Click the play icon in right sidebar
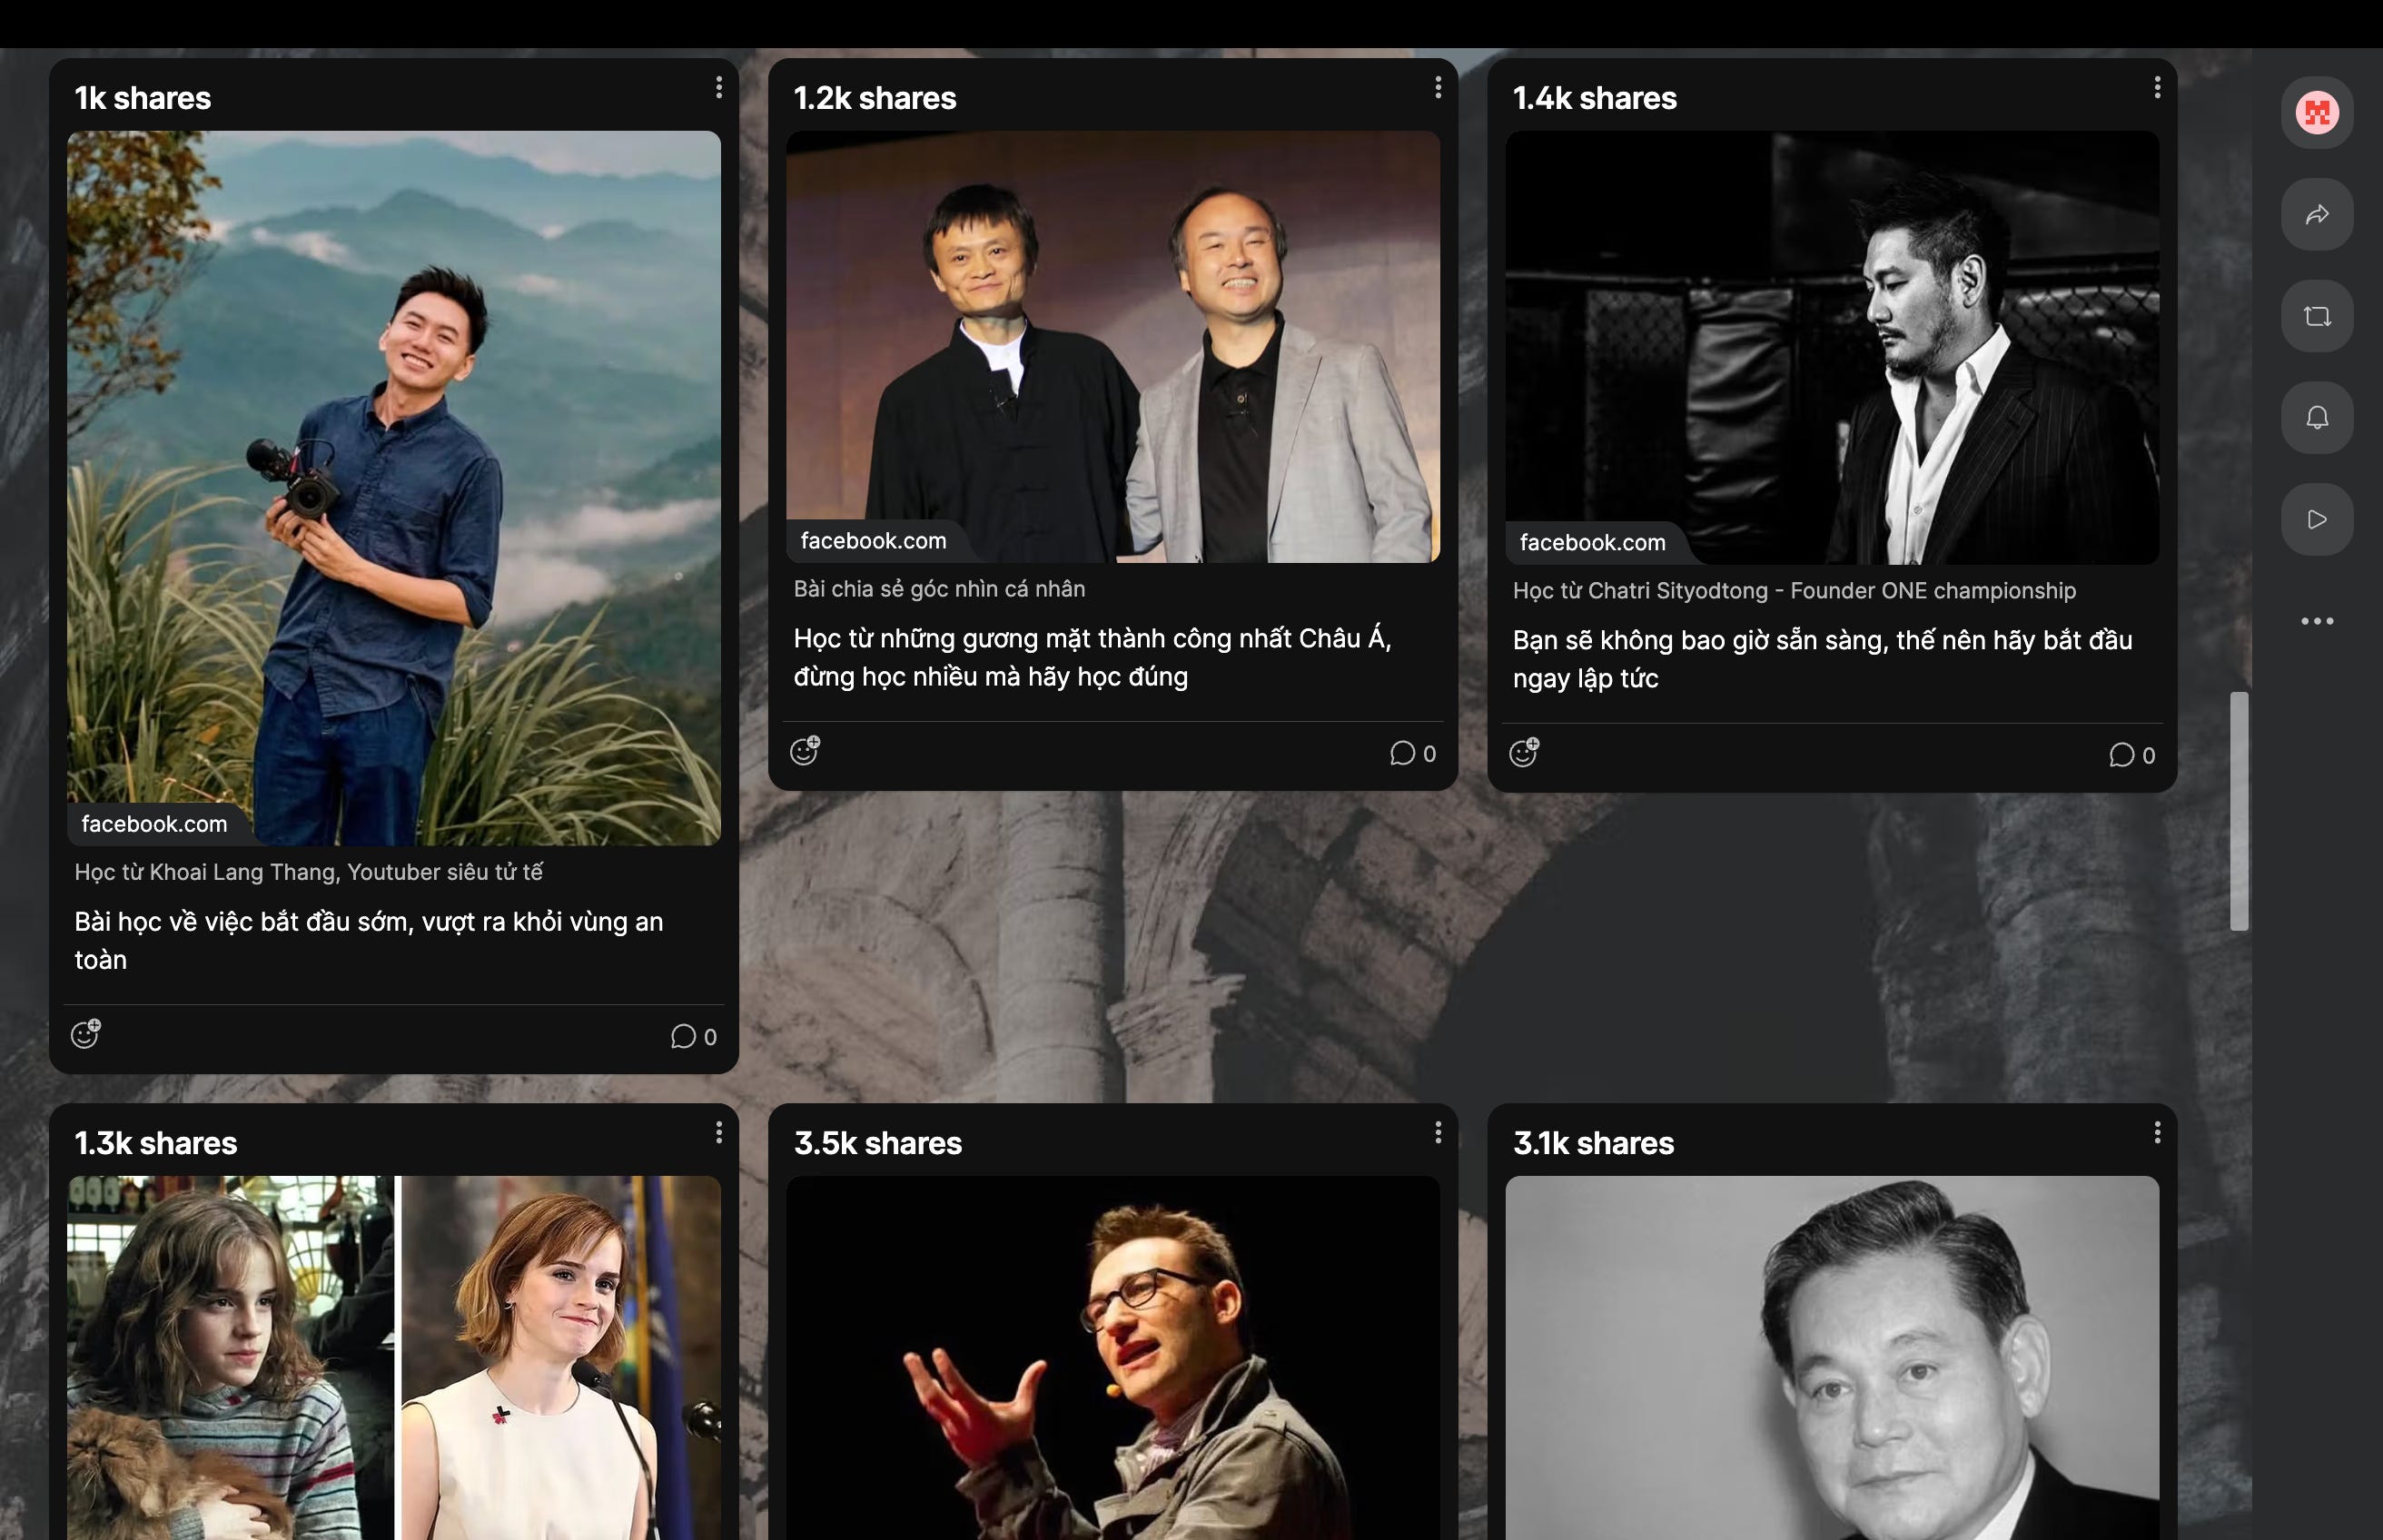Screen dimensions: 2383x1540 (2316, 519)
